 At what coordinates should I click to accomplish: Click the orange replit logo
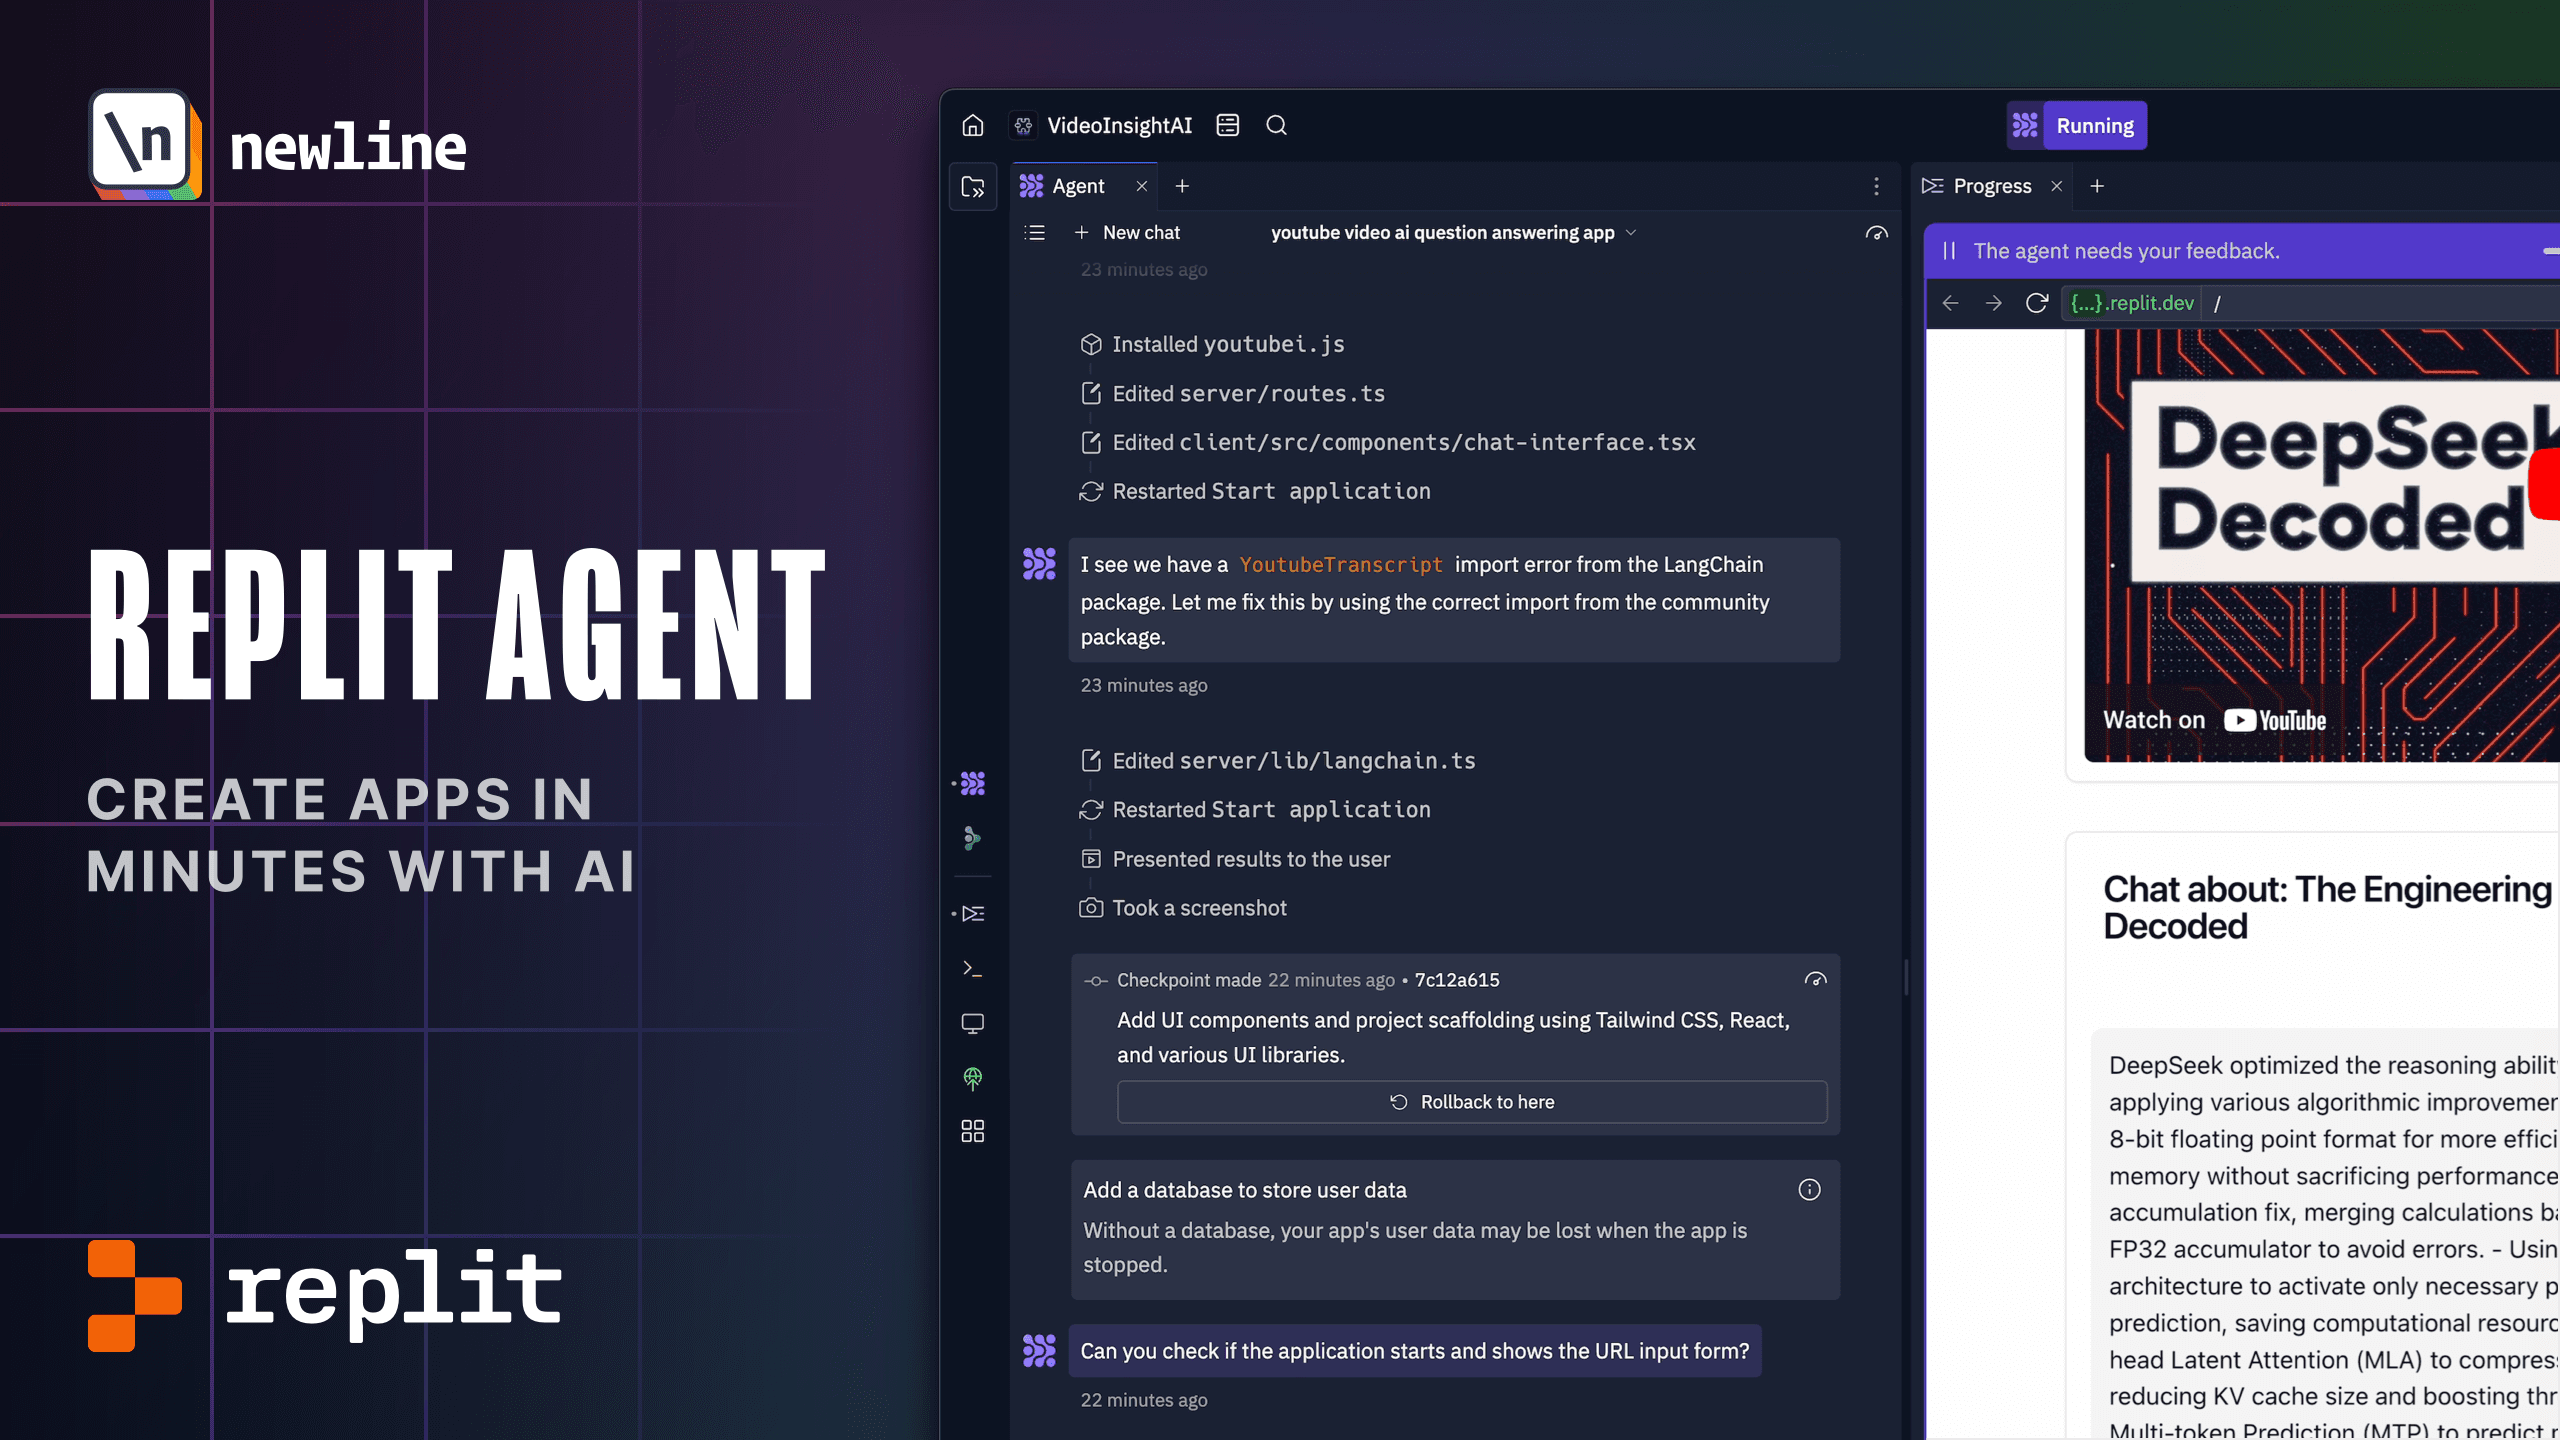tap(325, 1295)
